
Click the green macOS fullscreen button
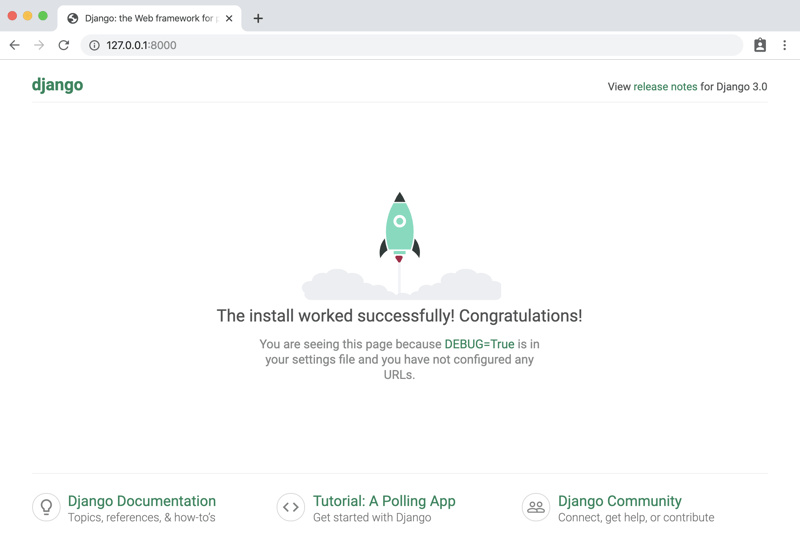click(x=43, y=16)
